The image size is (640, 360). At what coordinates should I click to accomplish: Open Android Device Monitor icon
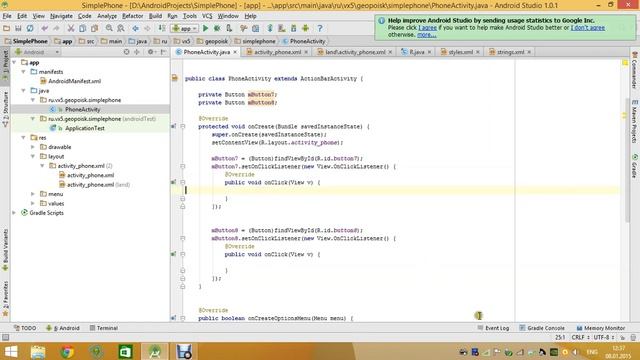(305, 28)
